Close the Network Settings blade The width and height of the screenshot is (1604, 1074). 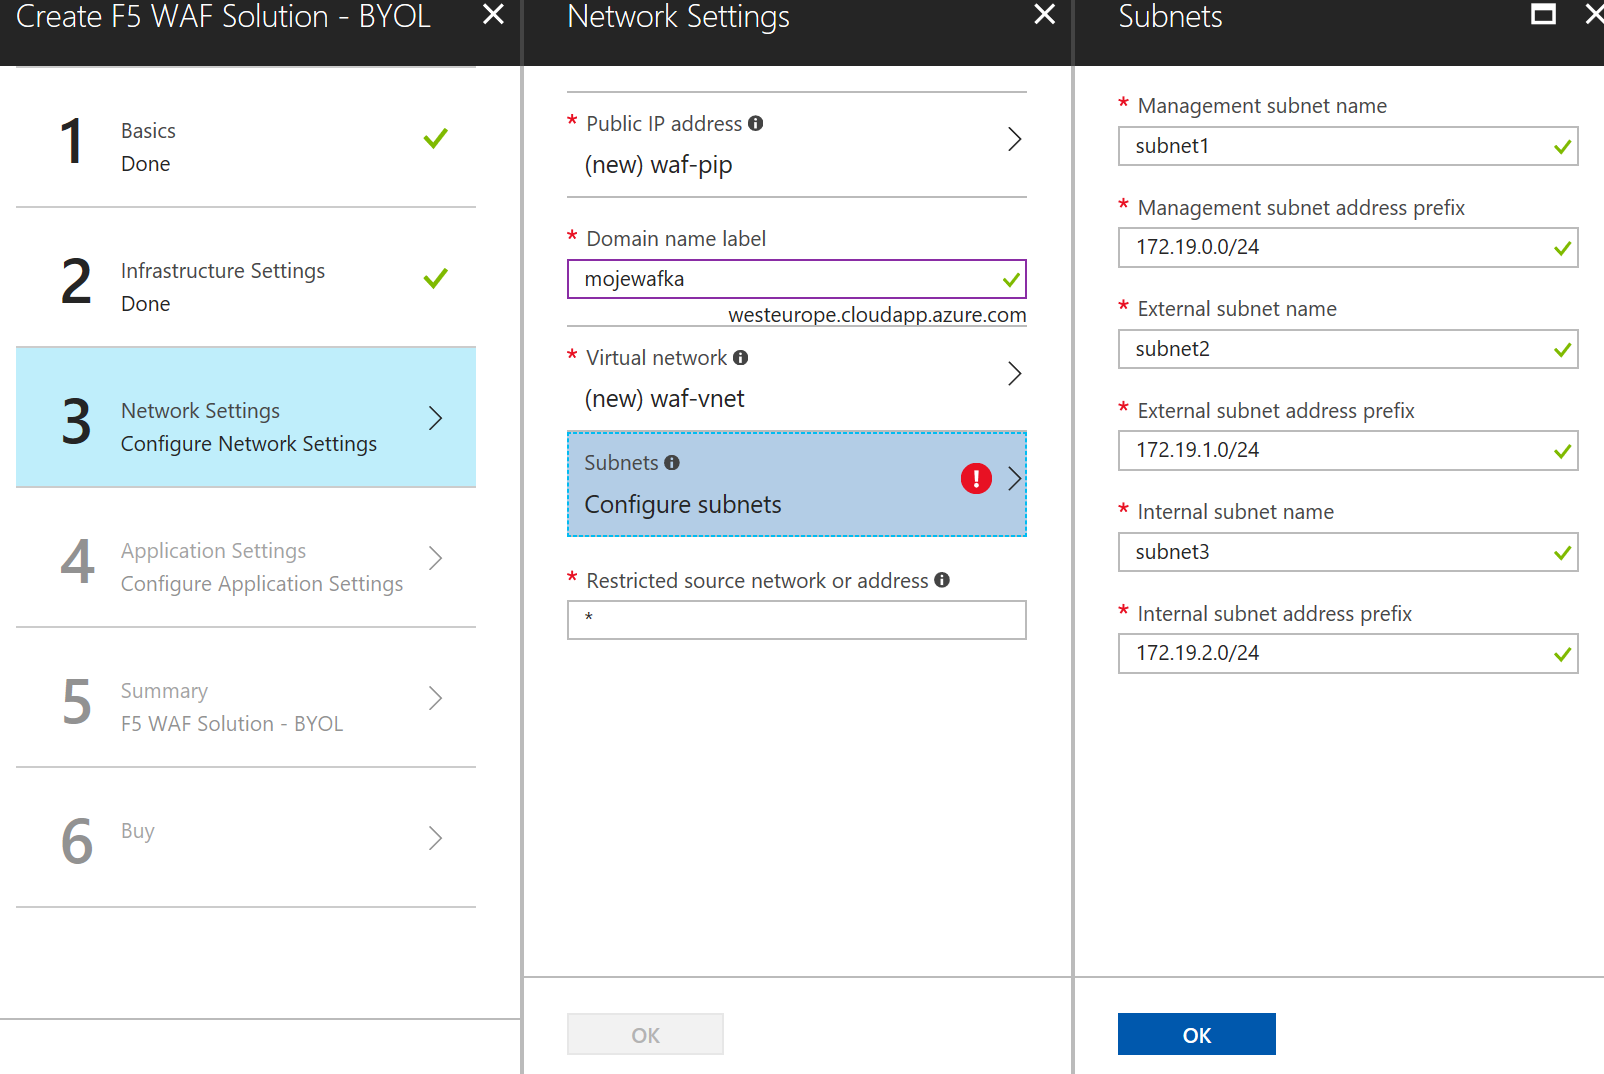(x=1044, y=14)
